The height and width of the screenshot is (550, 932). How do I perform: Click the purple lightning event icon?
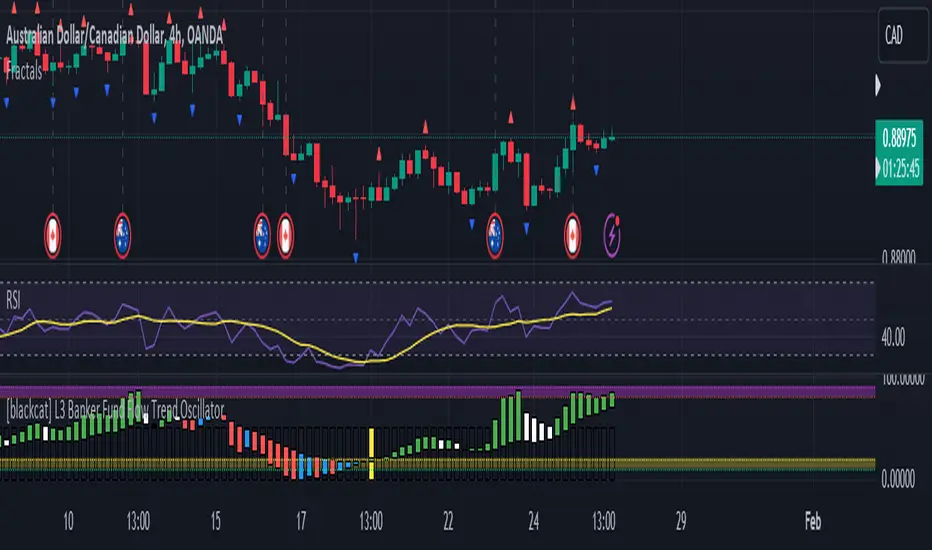point(612,235)
